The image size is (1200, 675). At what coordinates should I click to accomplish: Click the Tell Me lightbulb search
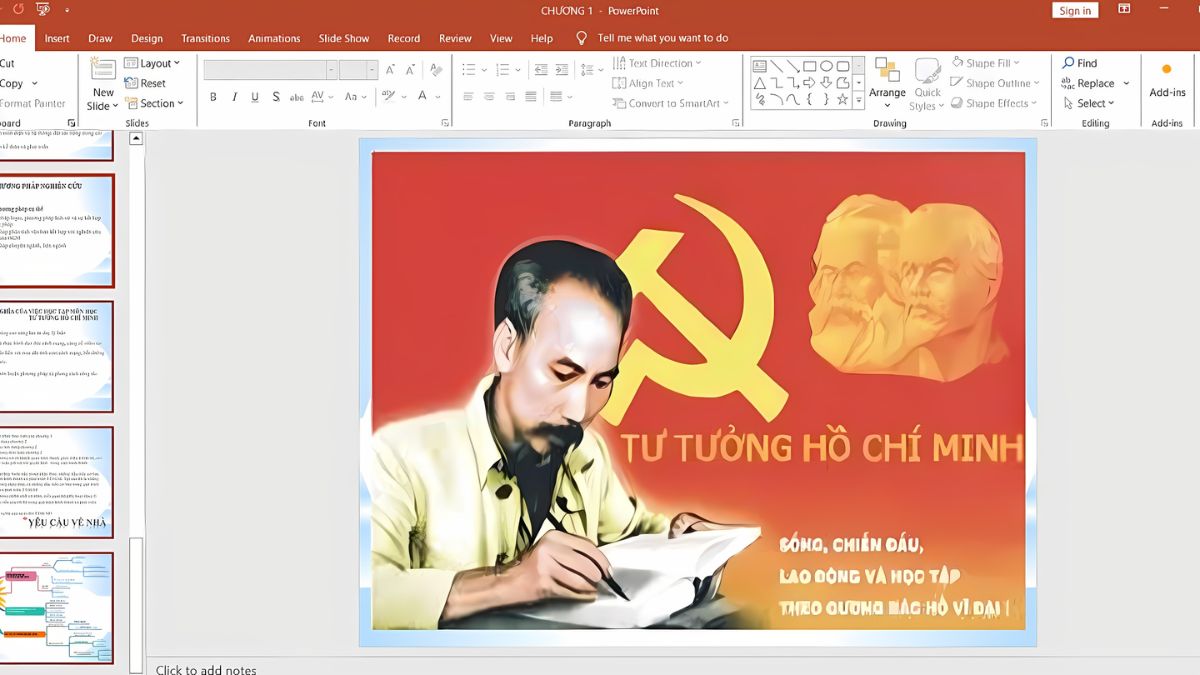[x=581, y=38]
